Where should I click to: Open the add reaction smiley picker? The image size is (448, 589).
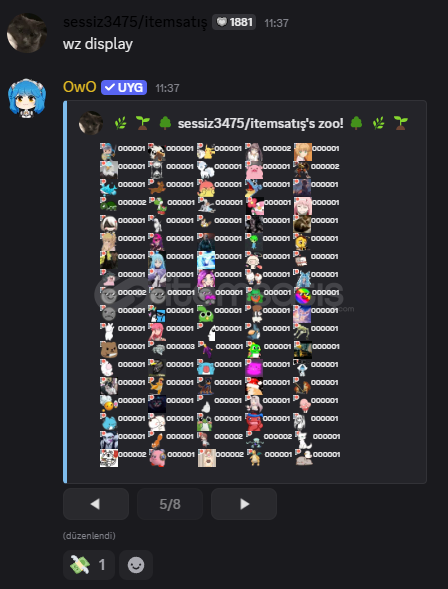(x=136, y=565)
